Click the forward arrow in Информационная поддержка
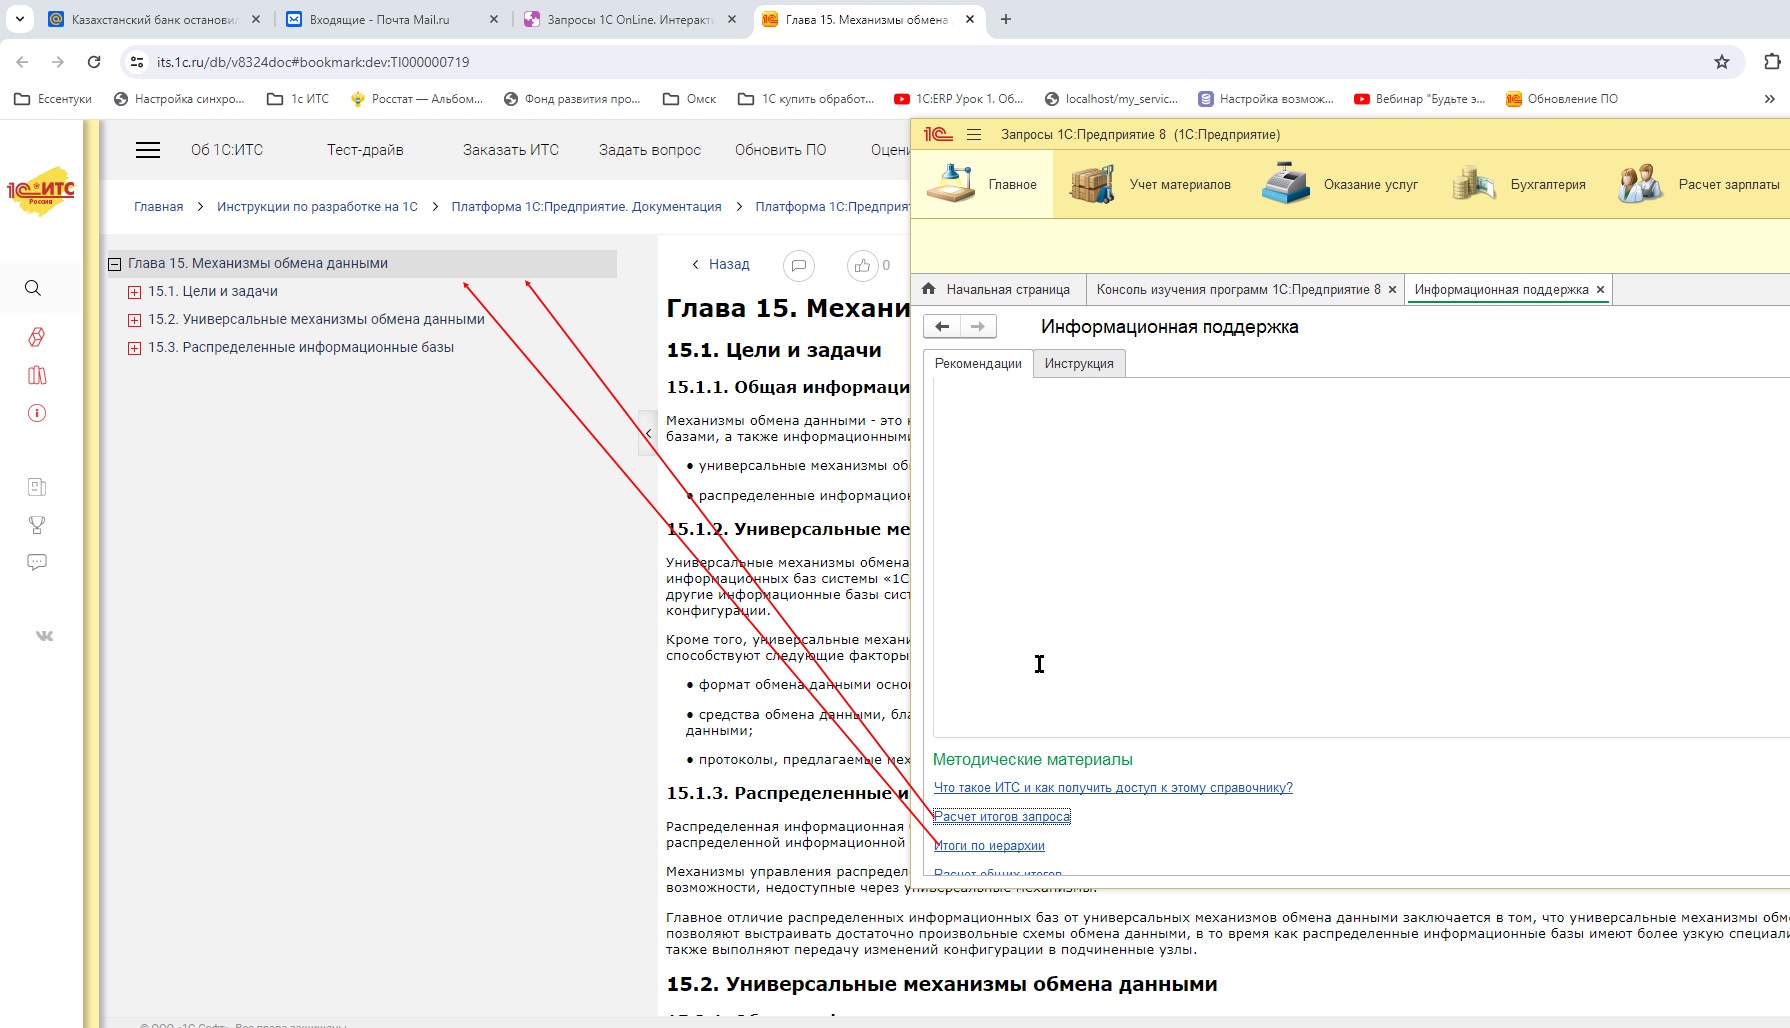This screenshot has height=1028, width=1790. [x=978, y=326]
